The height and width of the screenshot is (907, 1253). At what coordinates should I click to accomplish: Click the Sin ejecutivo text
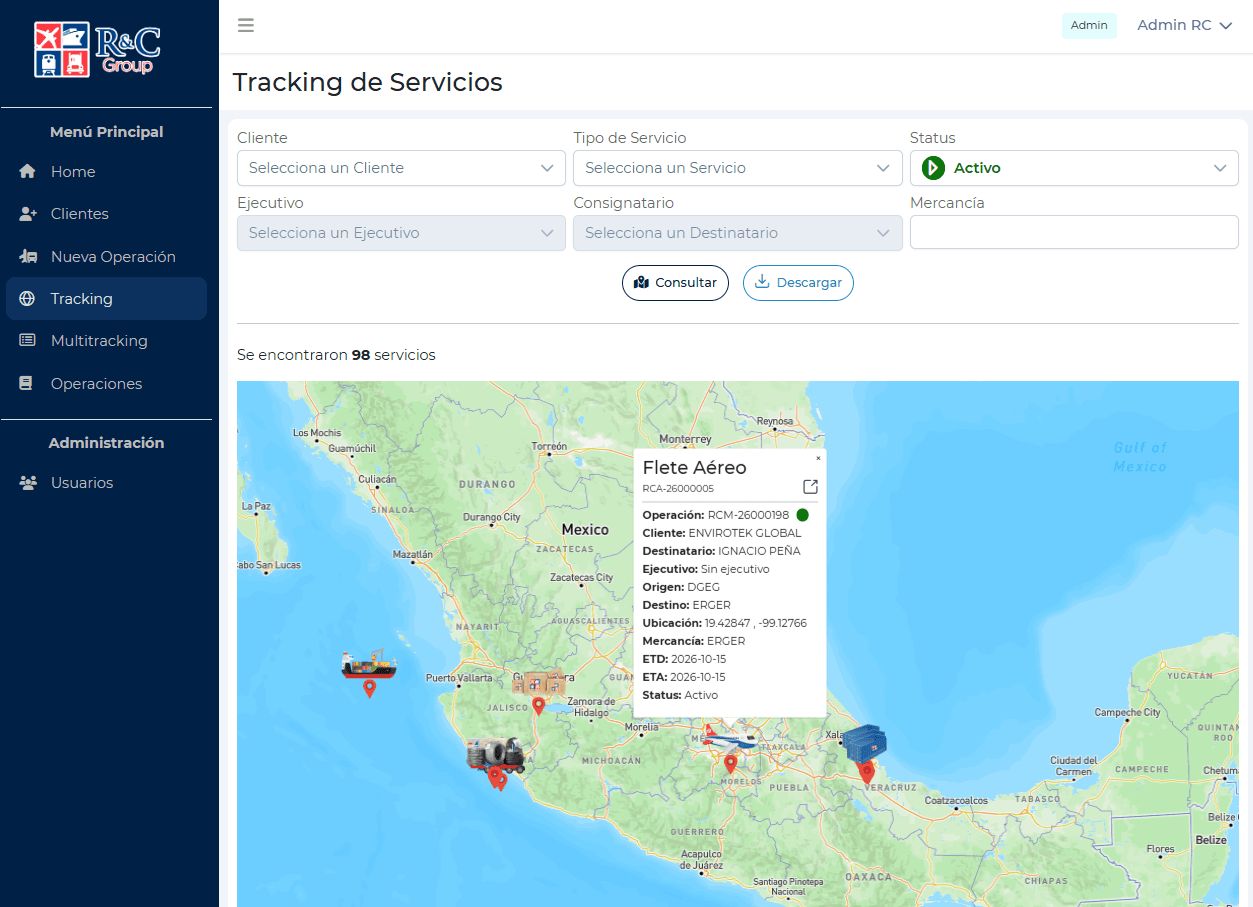(x=735, y=569)
